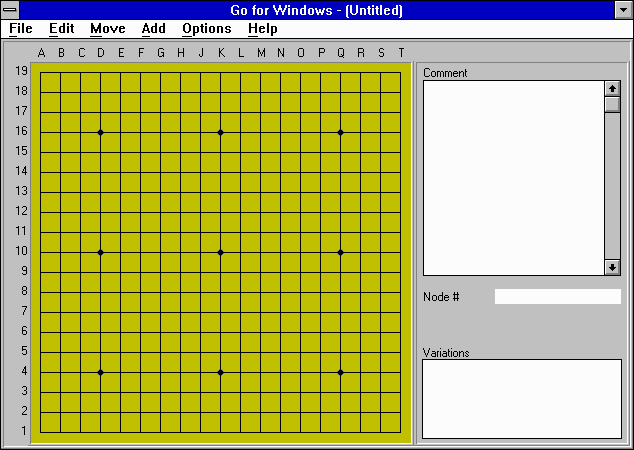Place a stone on center point K10
The height and width of the screenshot is (450, 634).
point(220,253)
